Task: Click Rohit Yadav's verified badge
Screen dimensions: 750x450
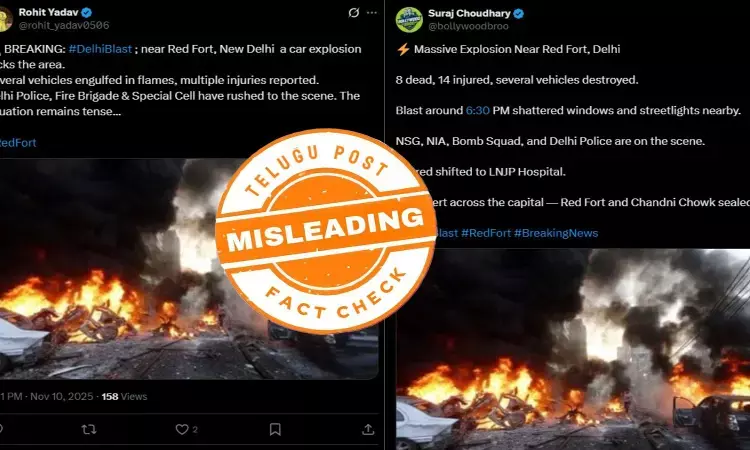Action: tap(87, 12)
